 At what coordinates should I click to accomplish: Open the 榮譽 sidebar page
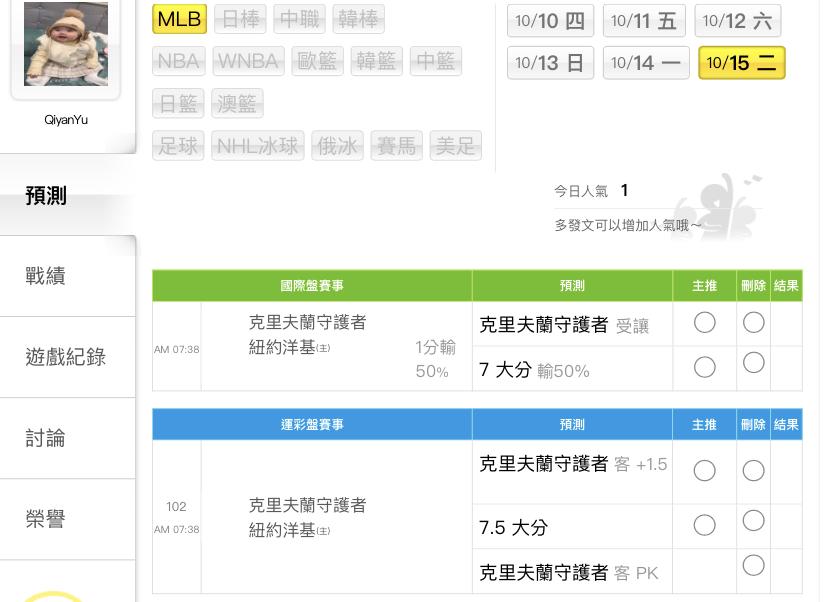(46, 519)
